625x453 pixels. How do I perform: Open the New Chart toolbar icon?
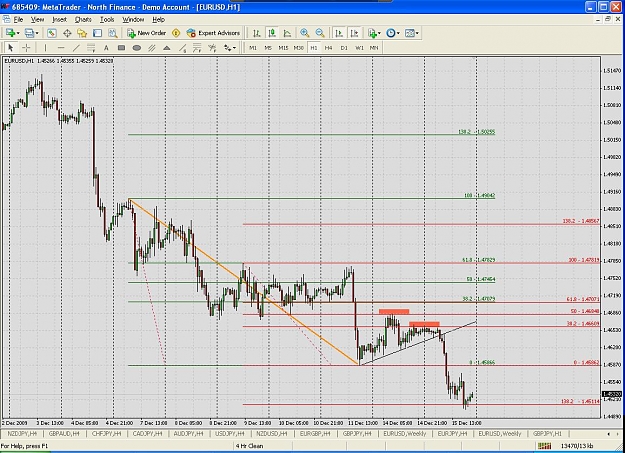click(10, 33)
